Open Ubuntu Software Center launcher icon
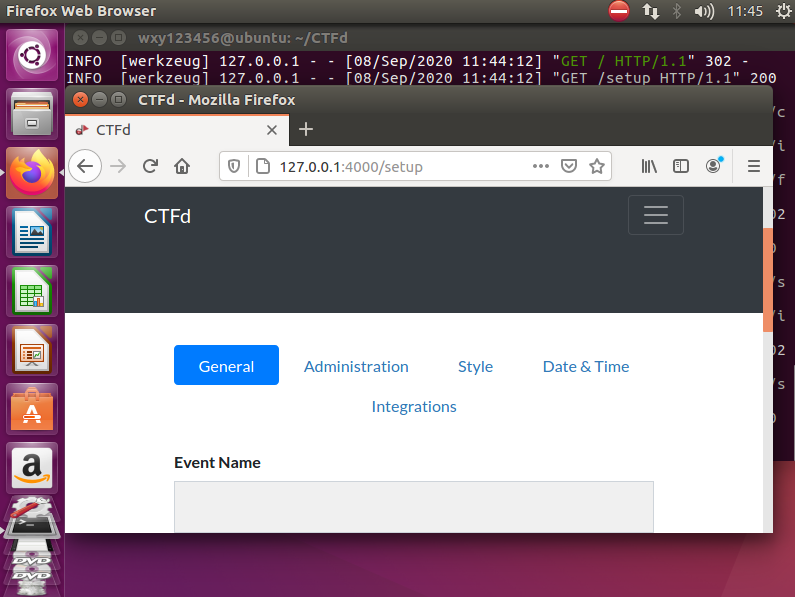Screen dimensions: 795x597 tap(32, 409)
